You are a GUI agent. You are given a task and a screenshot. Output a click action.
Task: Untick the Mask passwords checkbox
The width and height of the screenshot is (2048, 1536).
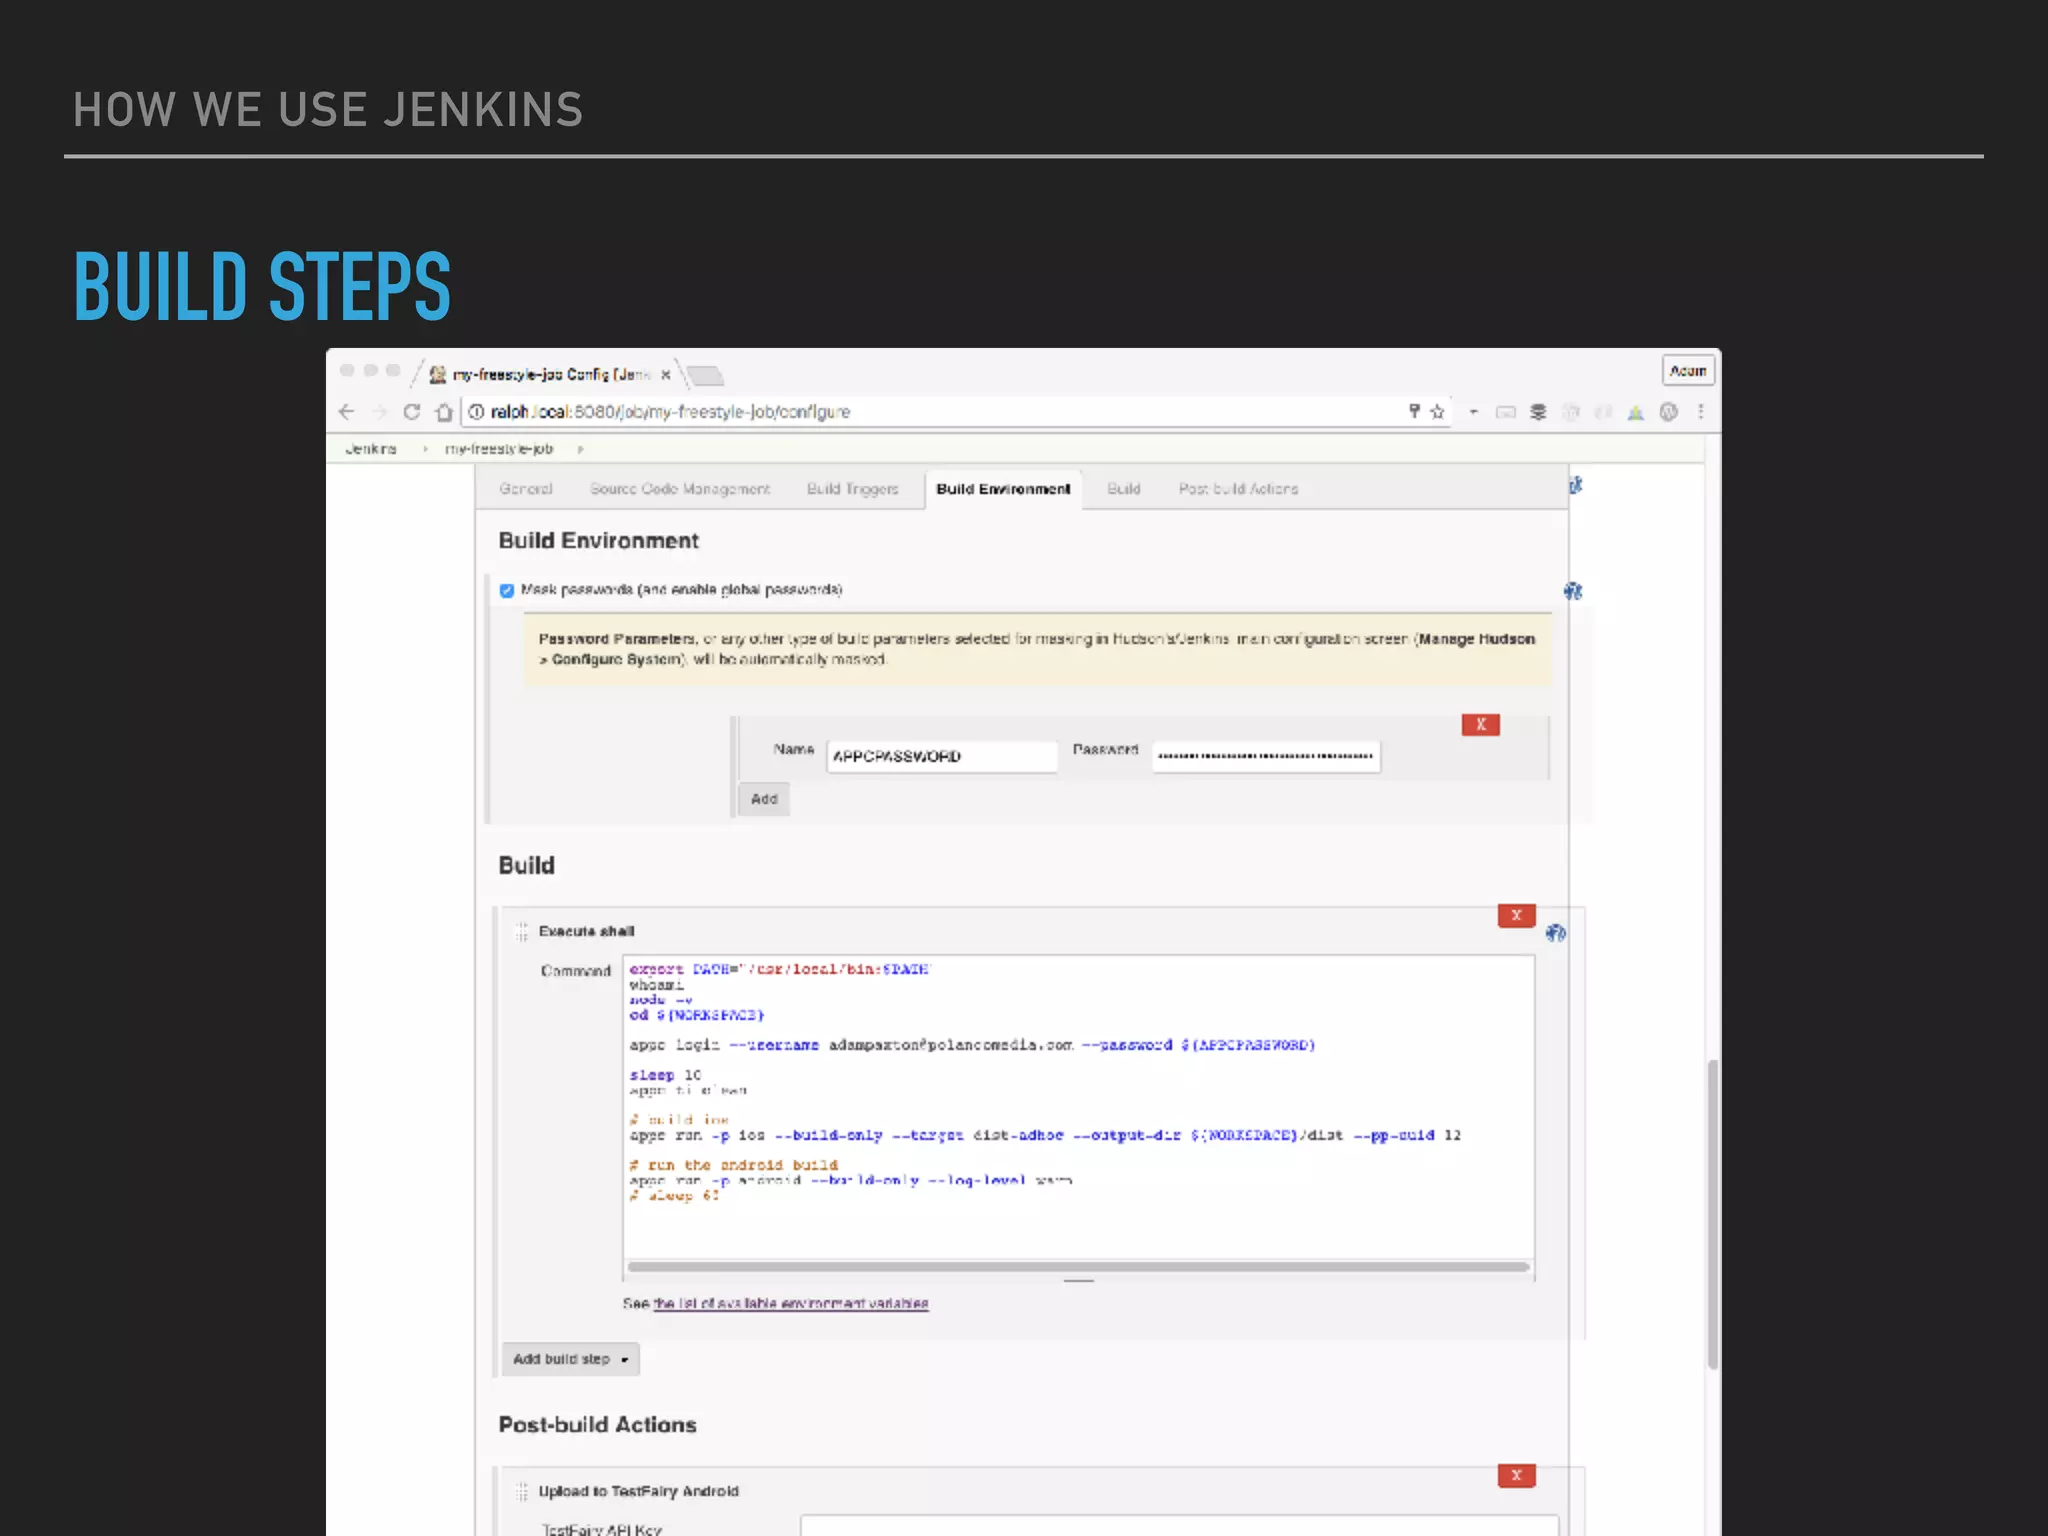[507, 590]
